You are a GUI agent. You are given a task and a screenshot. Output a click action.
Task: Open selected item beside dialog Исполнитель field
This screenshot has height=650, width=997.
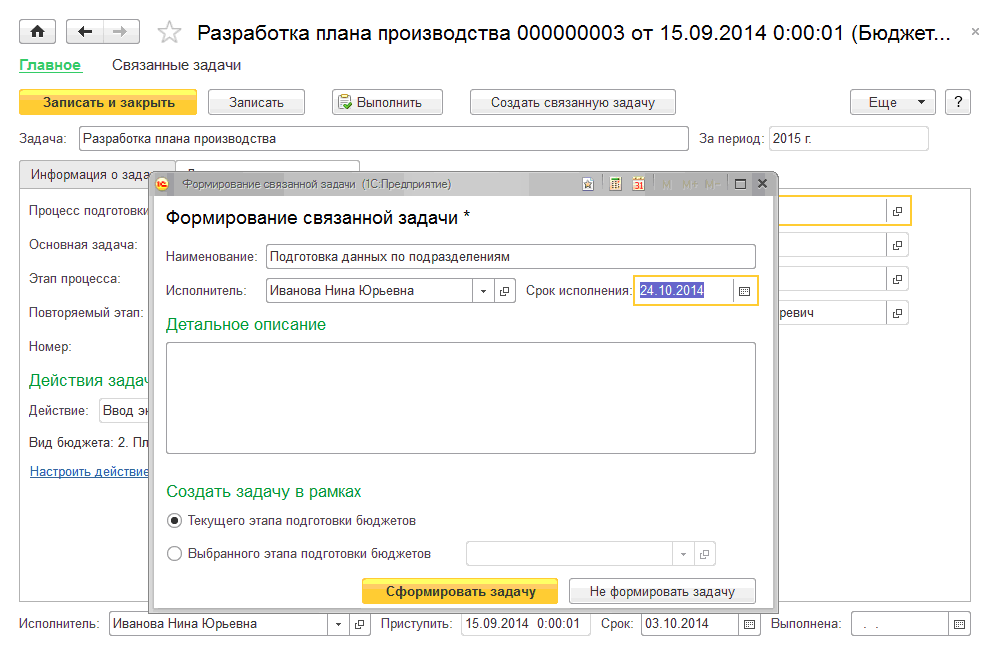[505, 291]
